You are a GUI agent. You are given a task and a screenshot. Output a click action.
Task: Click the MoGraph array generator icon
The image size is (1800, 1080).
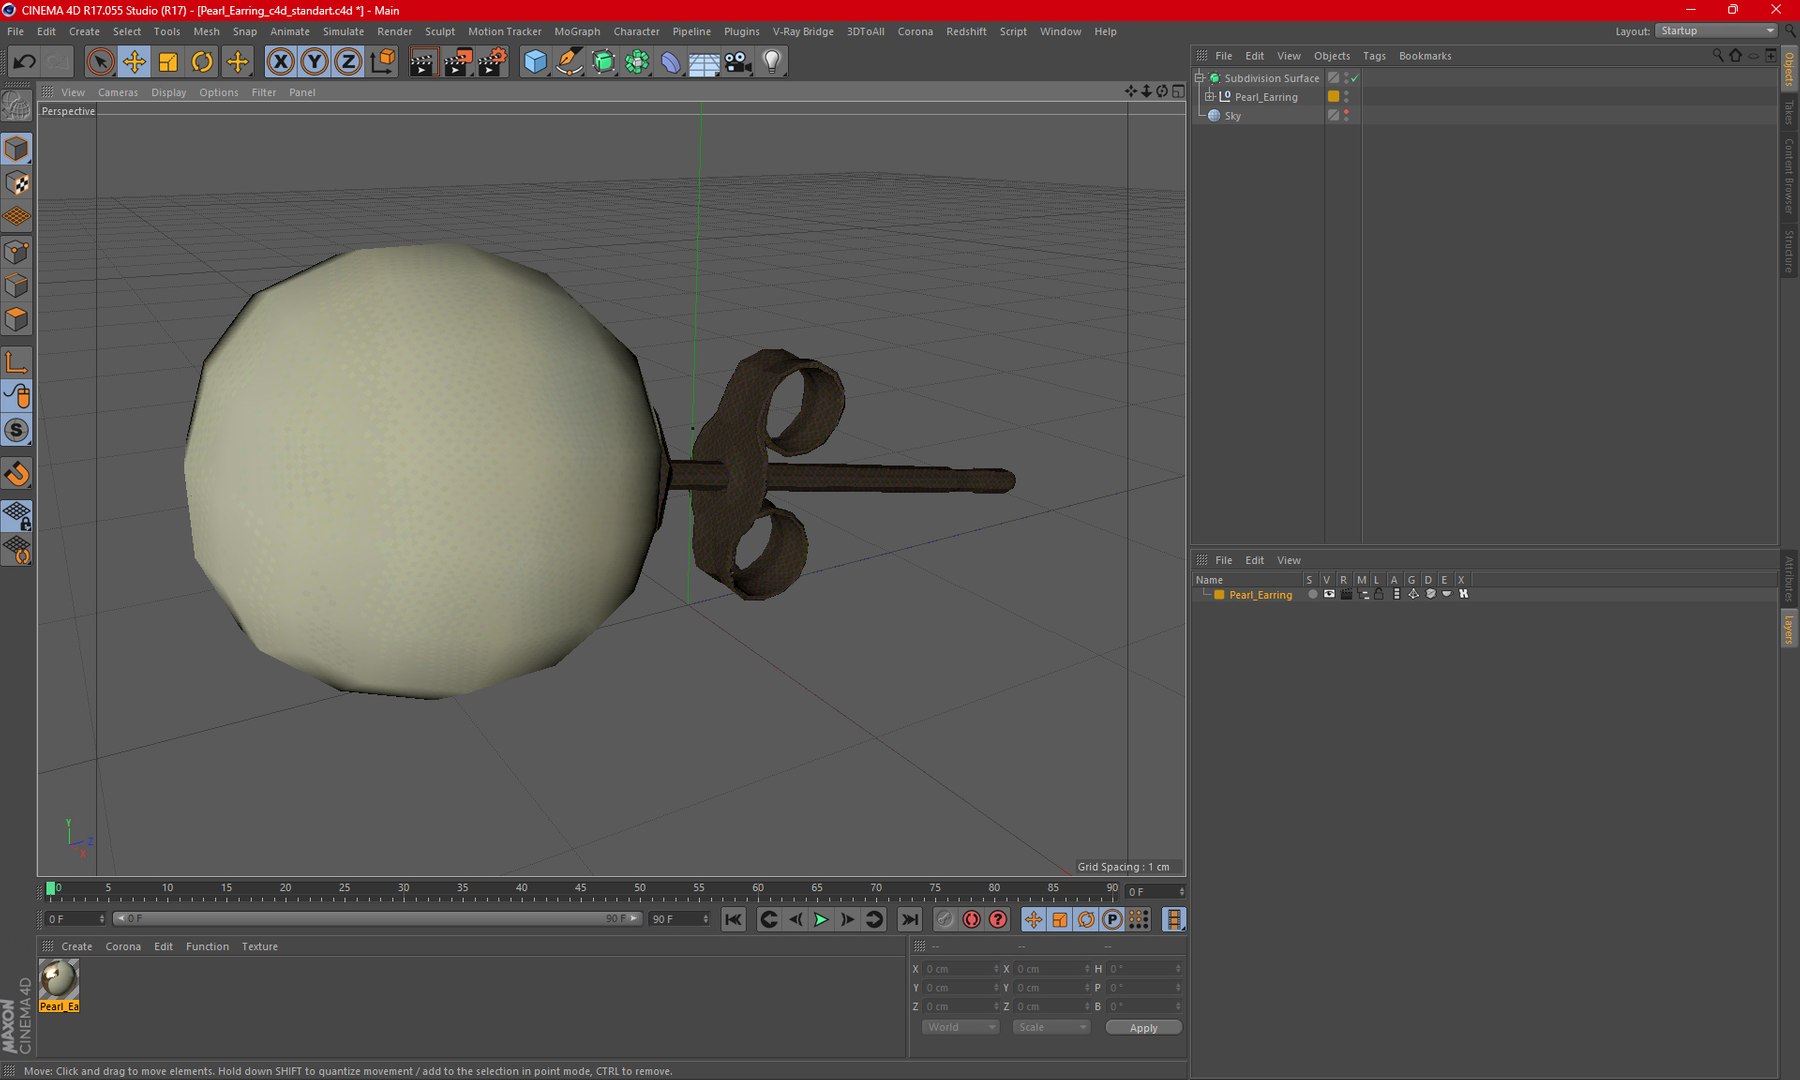click(637, 62)
